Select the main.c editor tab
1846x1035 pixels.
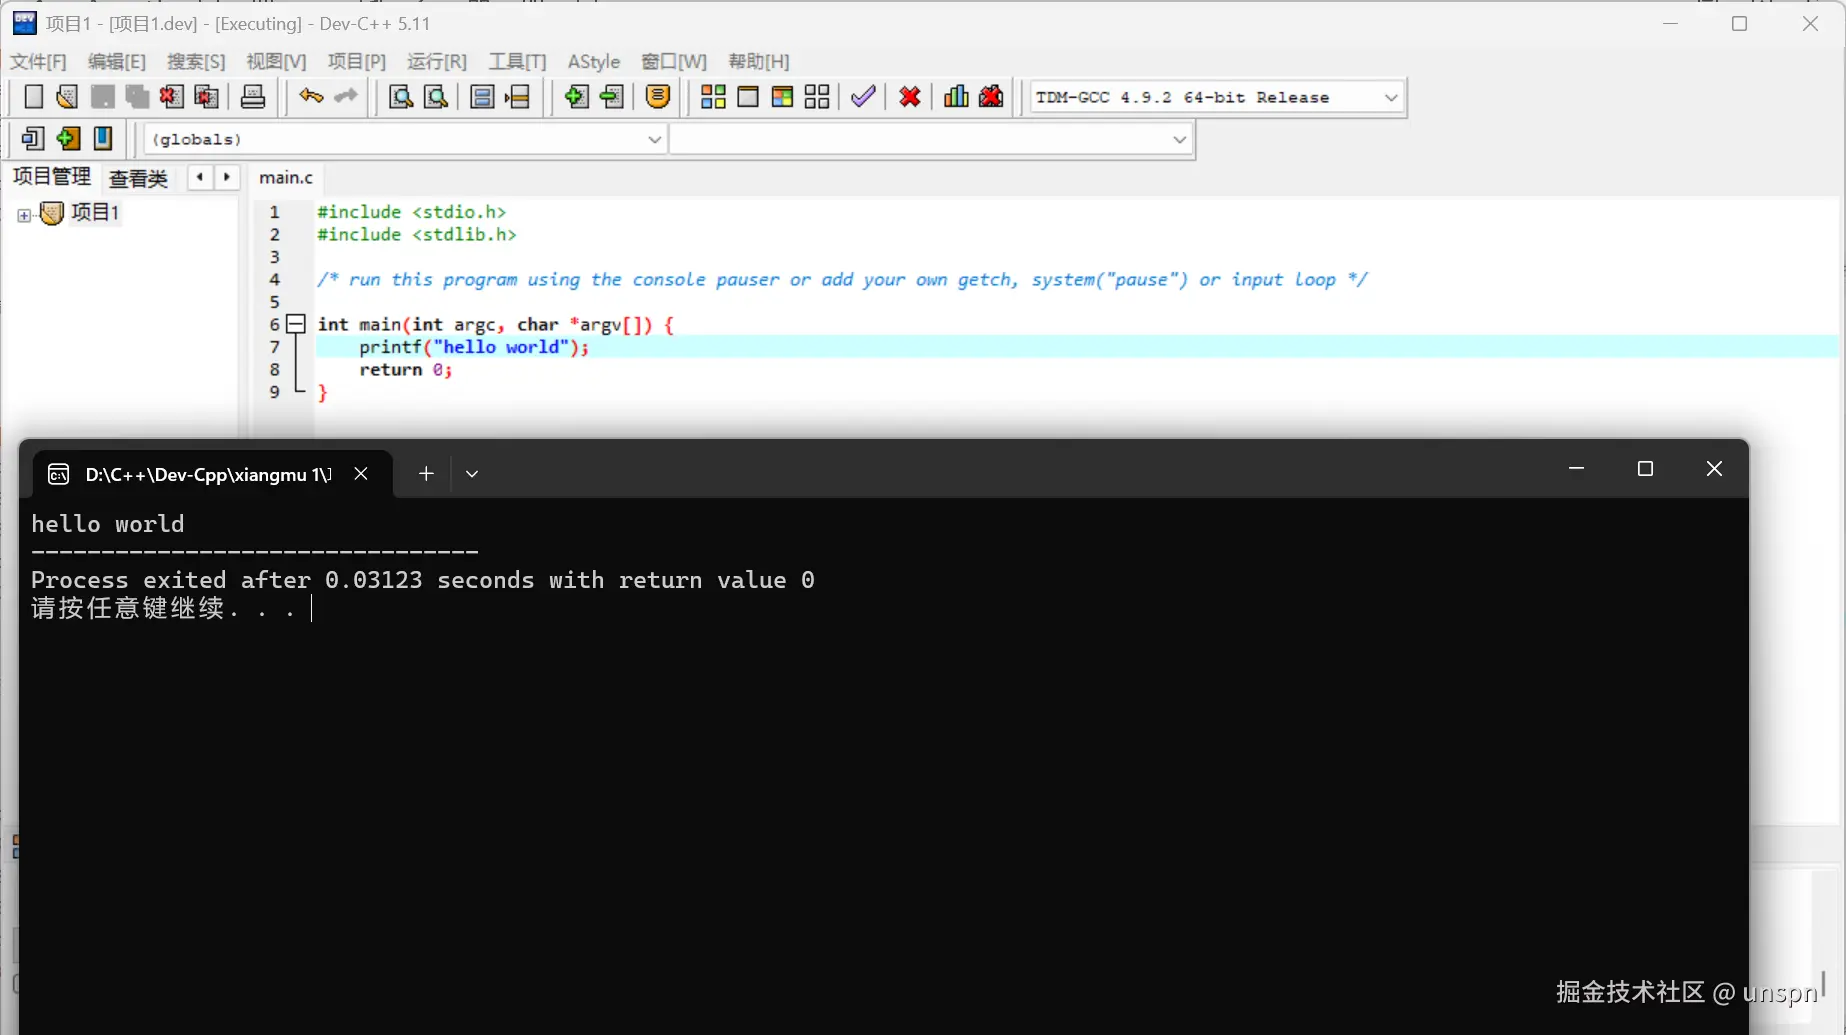point(286,177)
